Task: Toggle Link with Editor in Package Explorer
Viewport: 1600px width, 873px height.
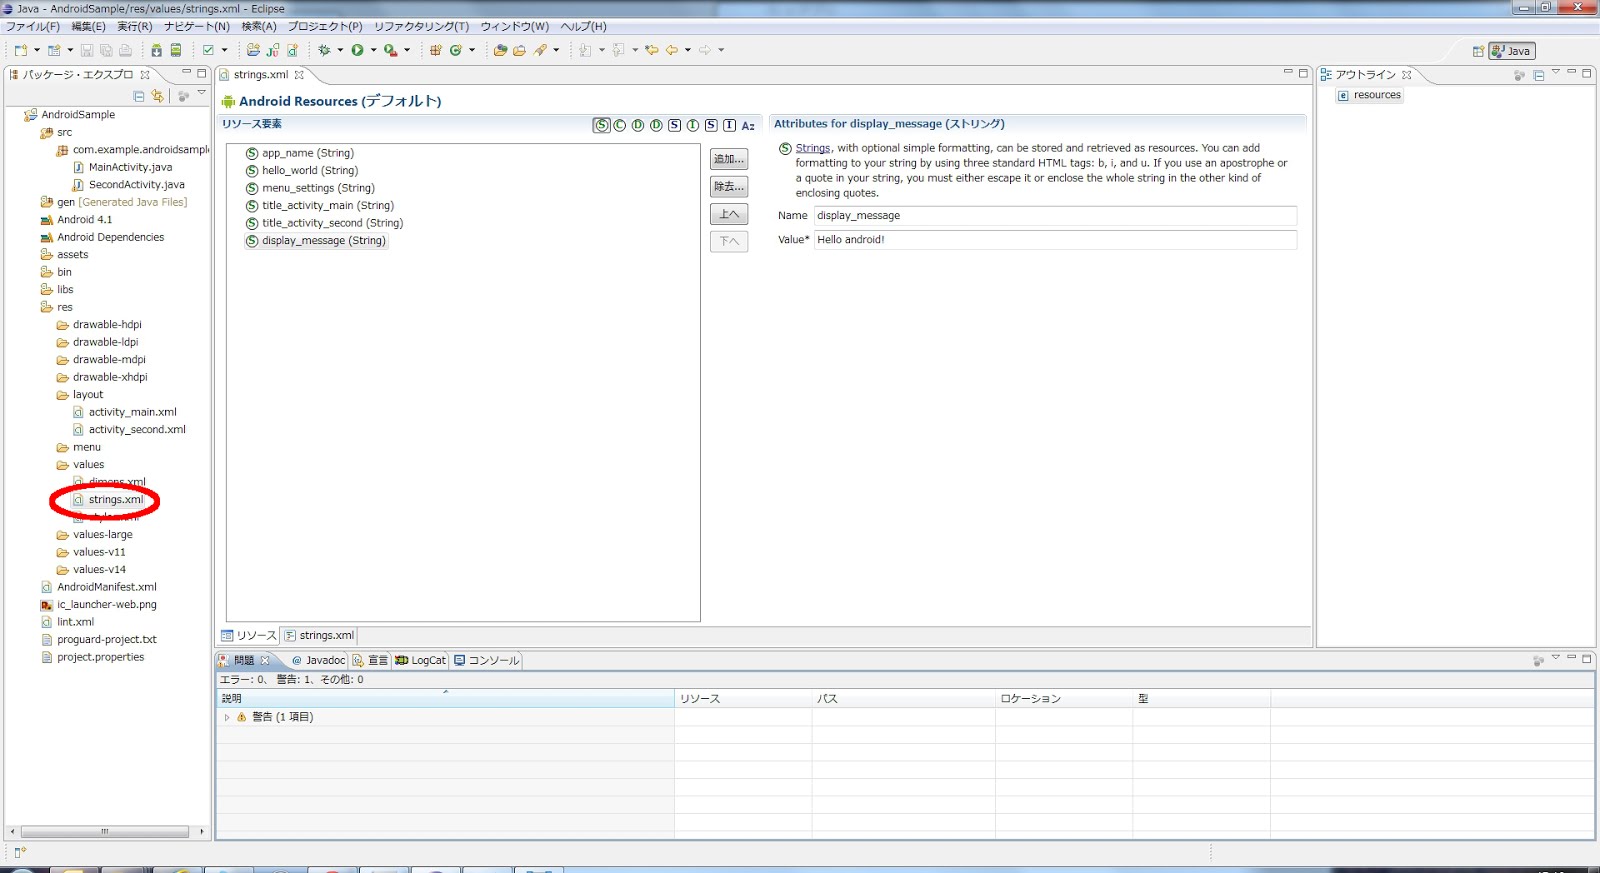Action: [157, 96]
